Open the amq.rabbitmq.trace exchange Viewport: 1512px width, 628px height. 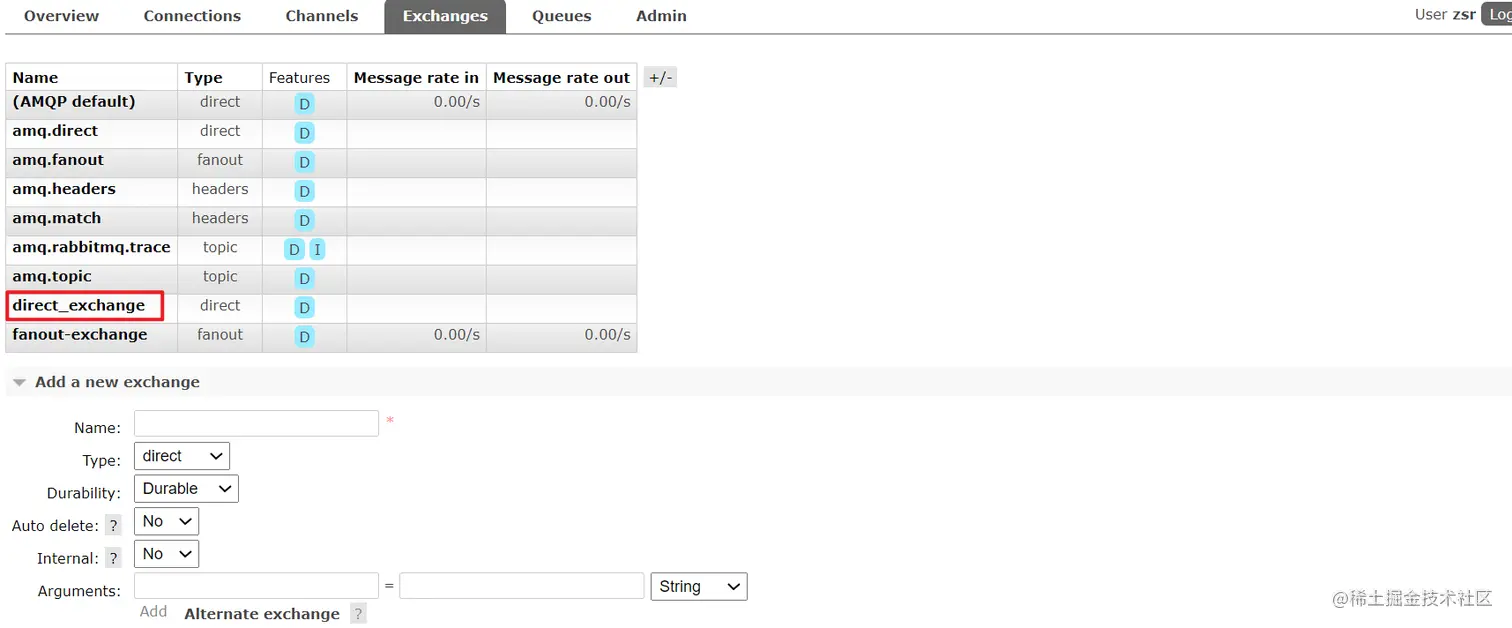click(91, 247)
